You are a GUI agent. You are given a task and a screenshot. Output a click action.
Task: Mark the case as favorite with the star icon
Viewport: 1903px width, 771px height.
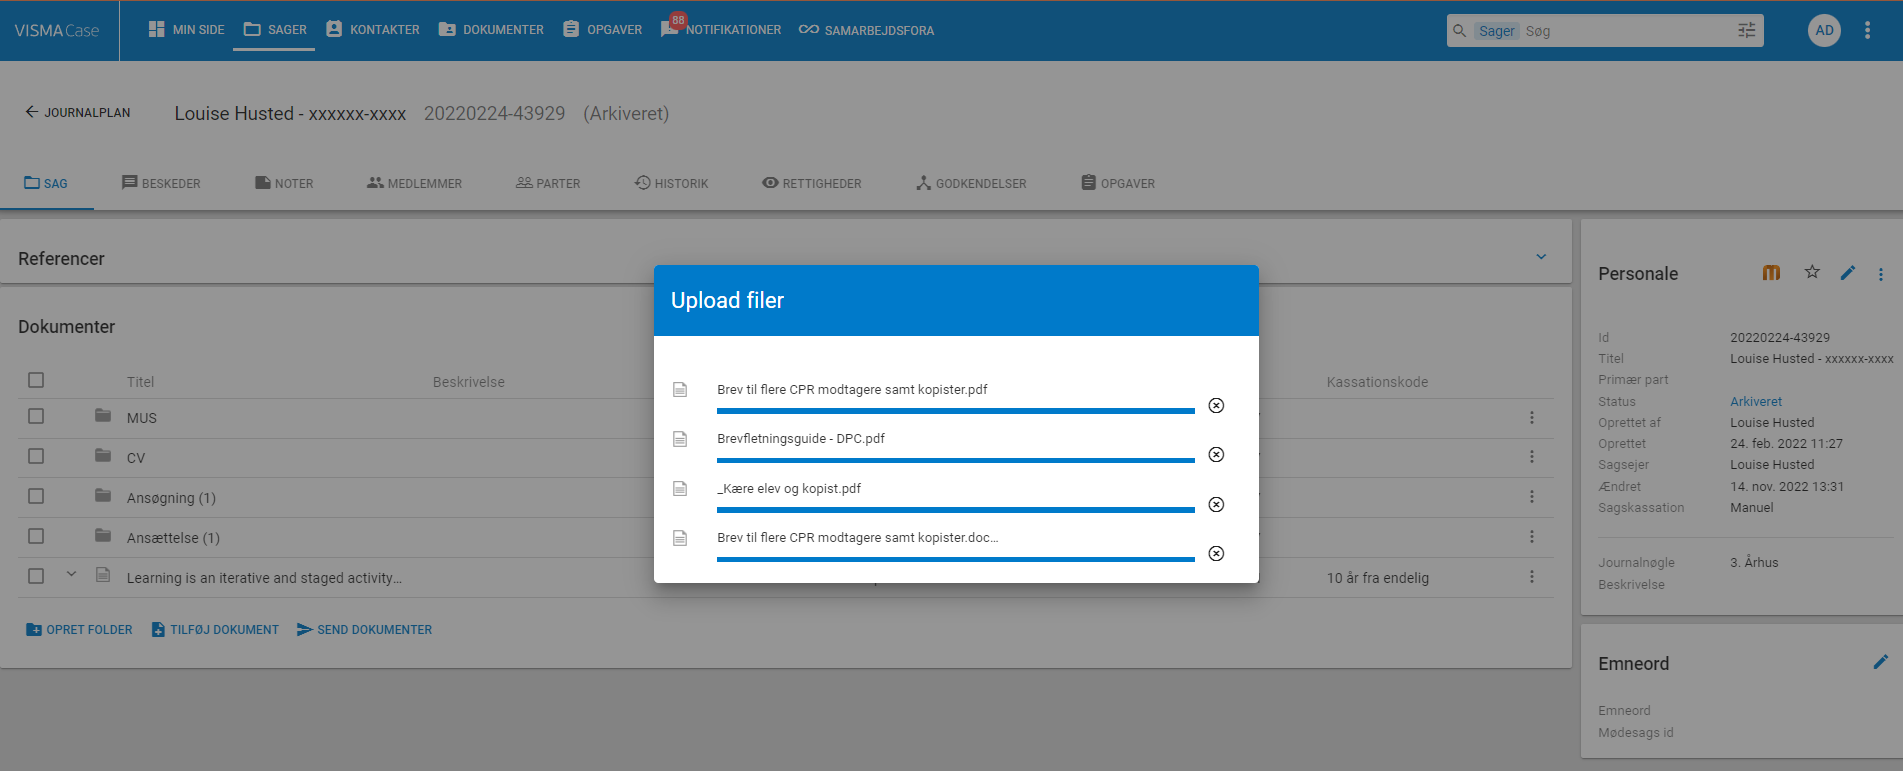[x=1812, y=272]
